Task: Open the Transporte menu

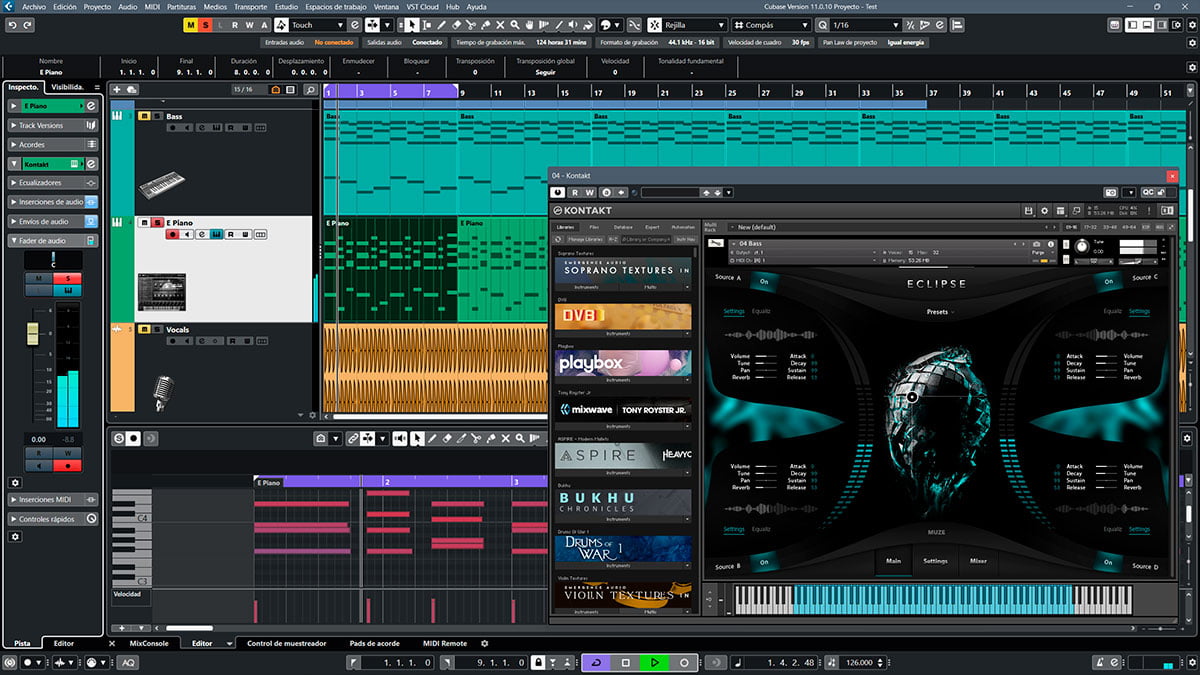Action: [x=250, y=6]
